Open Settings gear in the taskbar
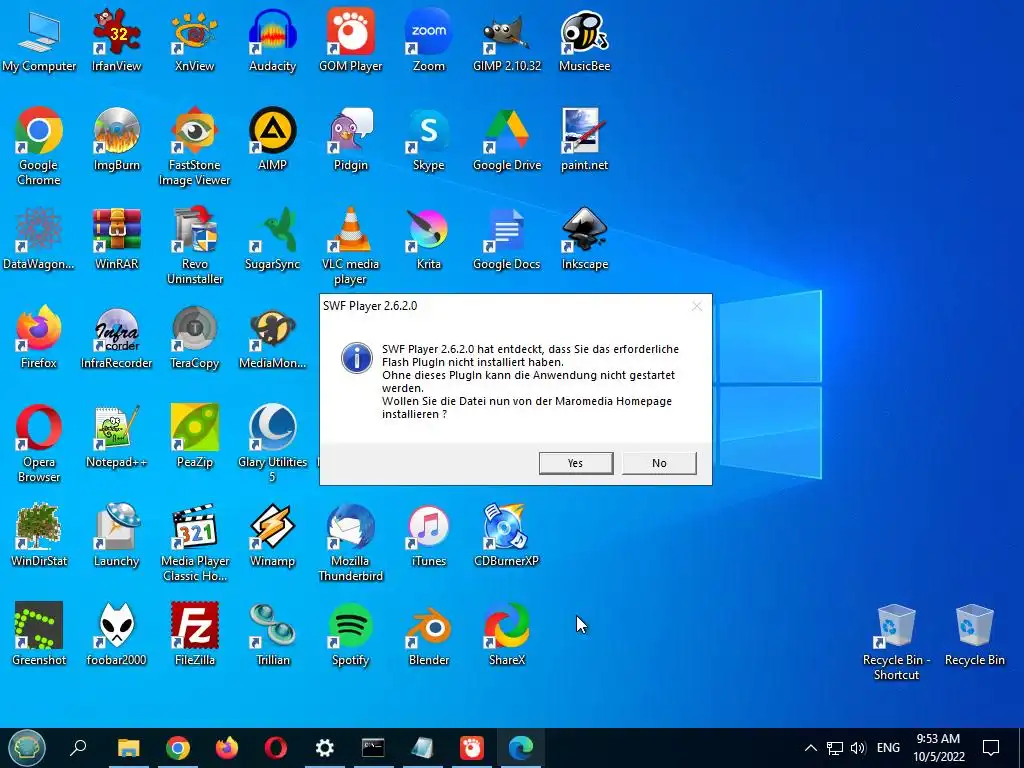Viewport: 1024px width, 768px height. coord(325,748)
